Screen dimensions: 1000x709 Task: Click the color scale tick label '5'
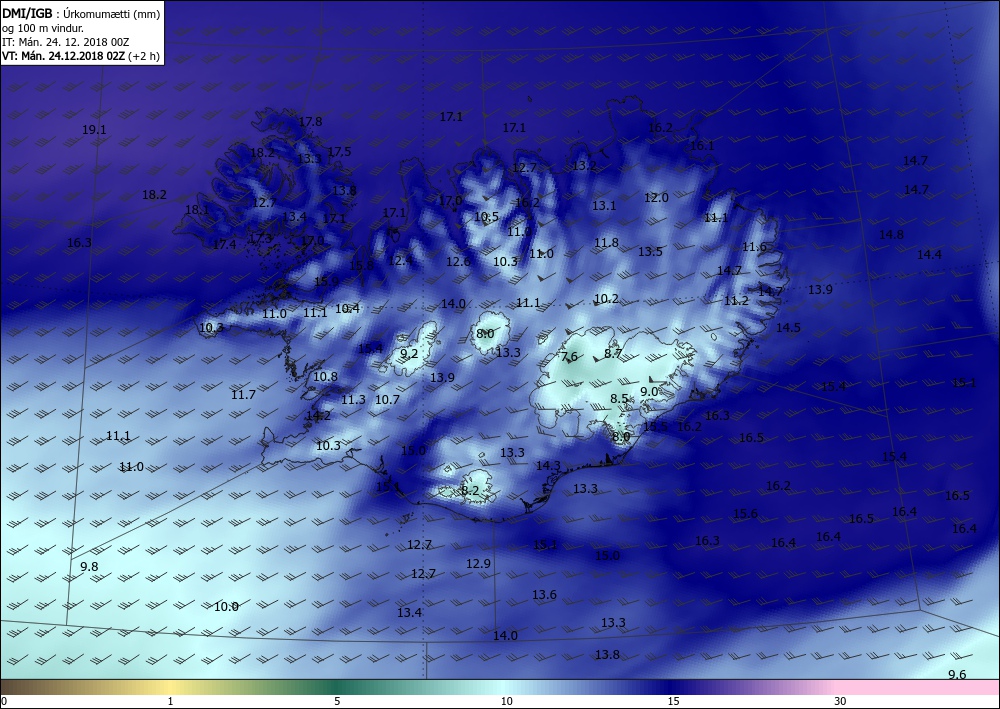pyautogui.click(x=337, y=702)
